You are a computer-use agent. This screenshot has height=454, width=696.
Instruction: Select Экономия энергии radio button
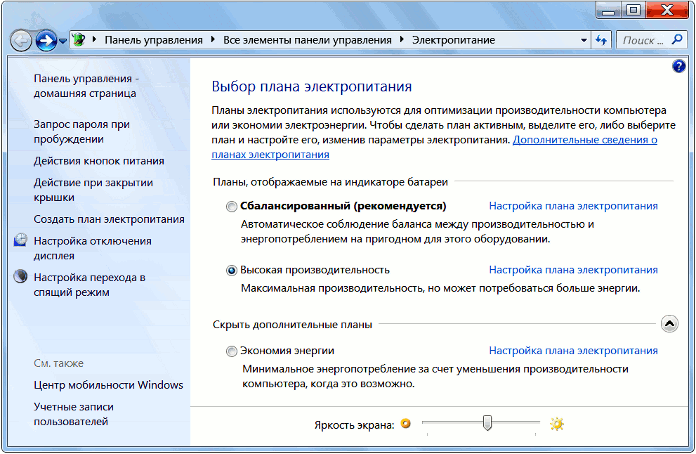point(231,351)
